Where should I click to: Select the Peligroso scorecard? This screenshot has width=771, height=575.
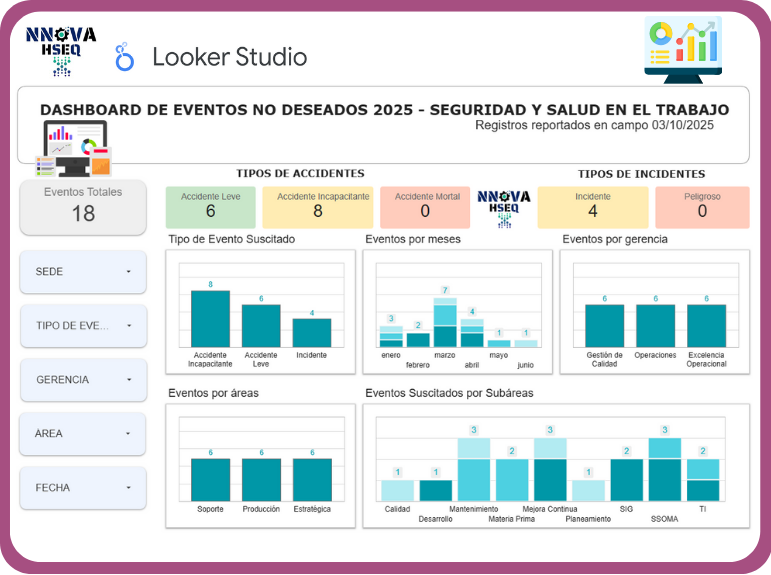702,206
